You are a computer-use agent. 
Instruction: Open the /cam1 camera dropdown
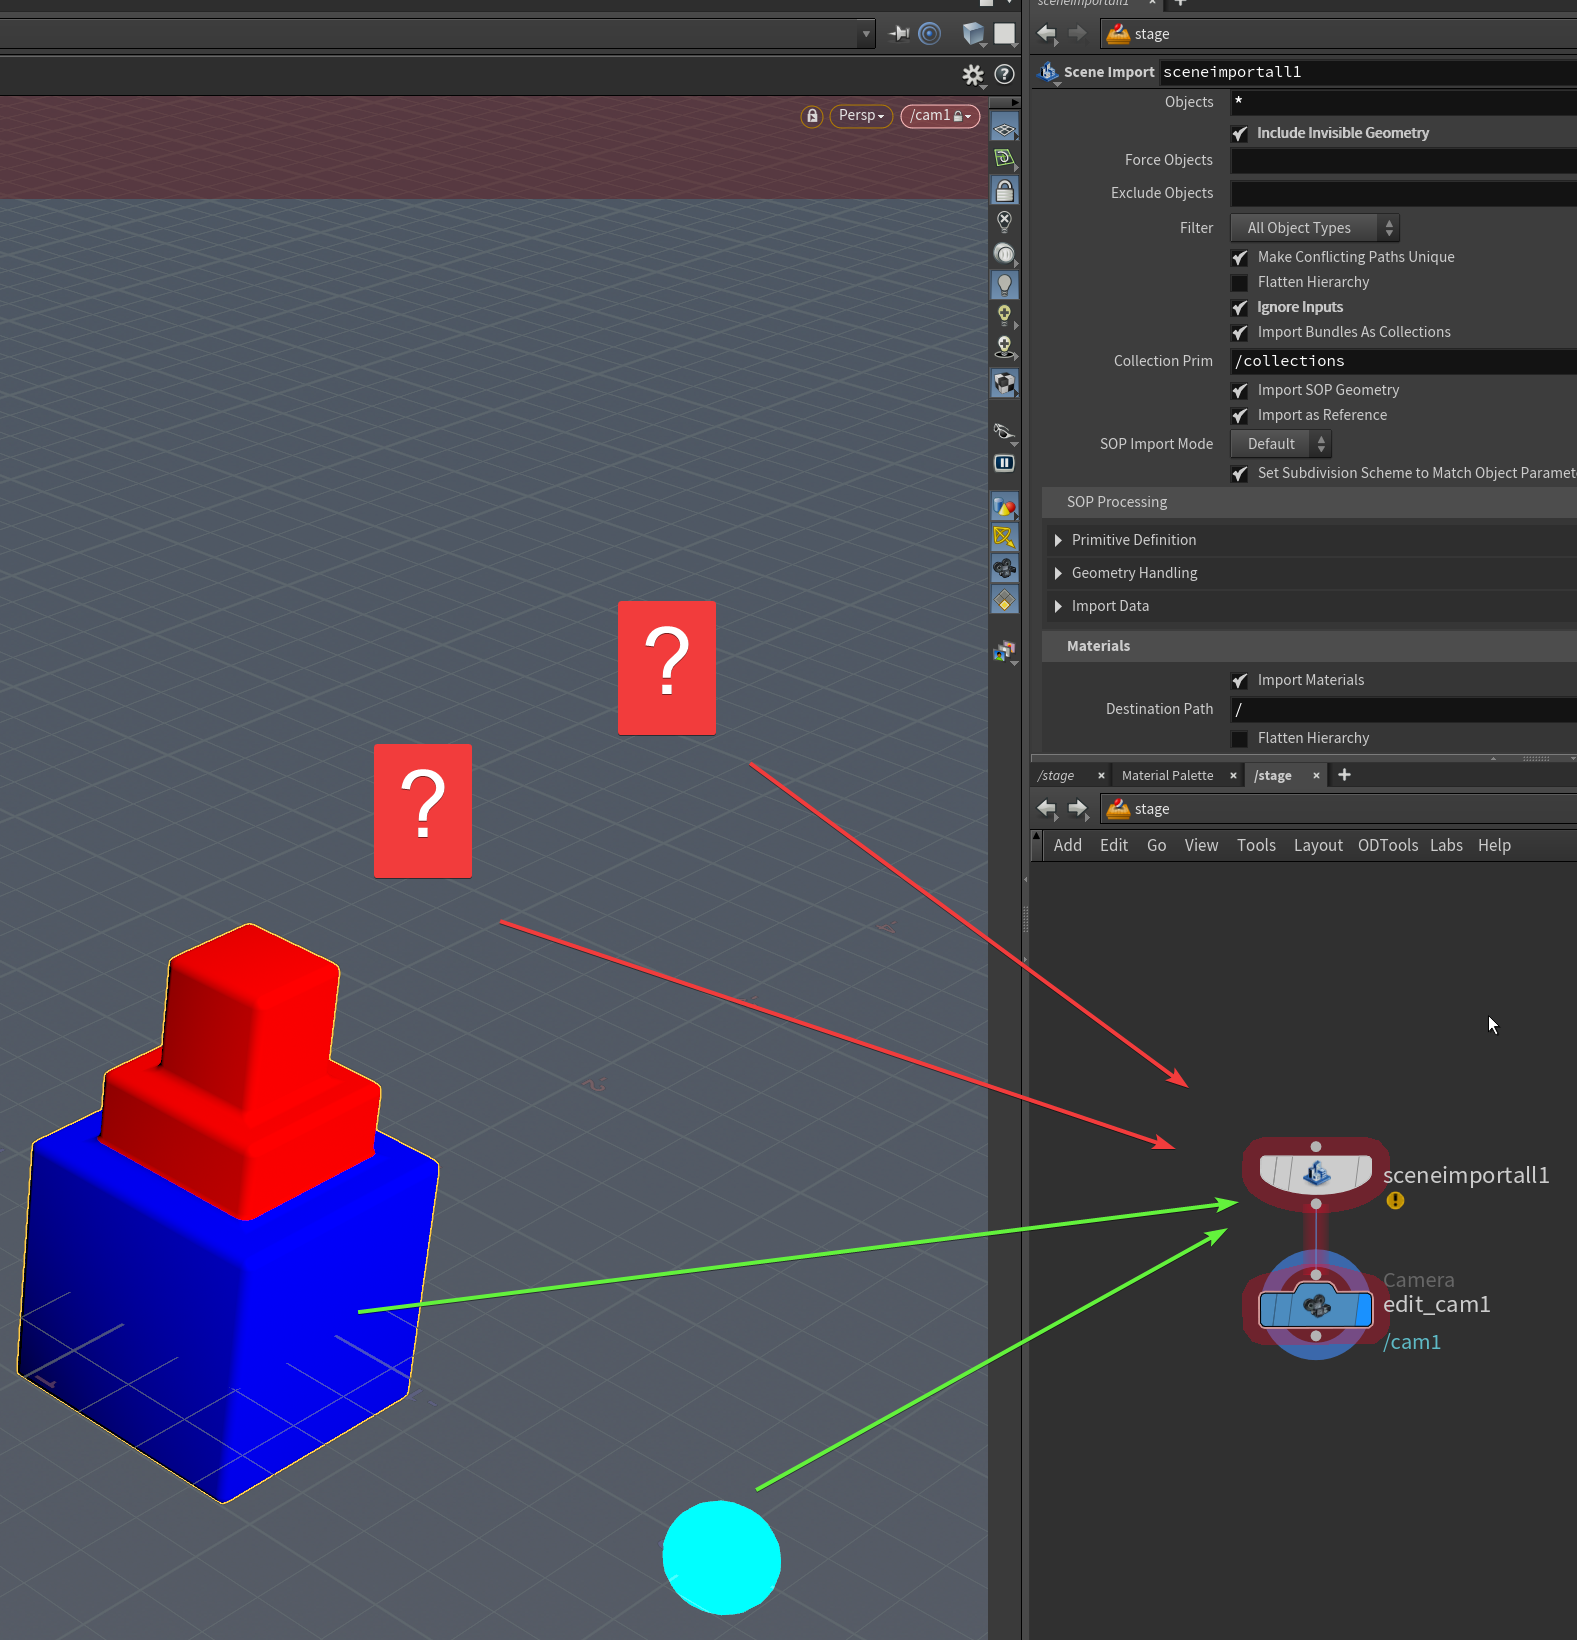[x=940, y=116]
